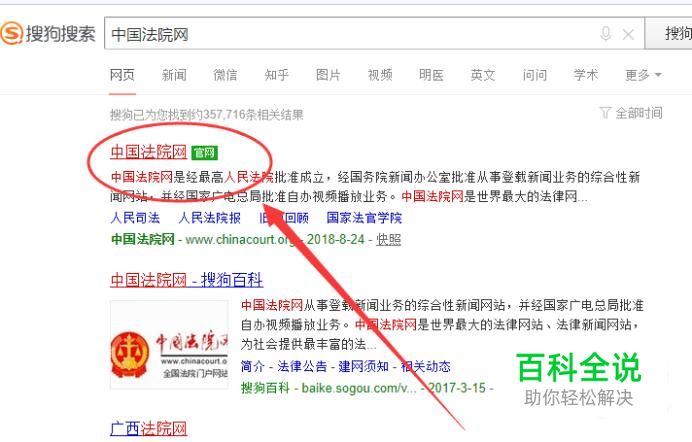Expand the 更多 dropdown arrow
This screenshot has width=692, height=442.
[x=658, y=75]
